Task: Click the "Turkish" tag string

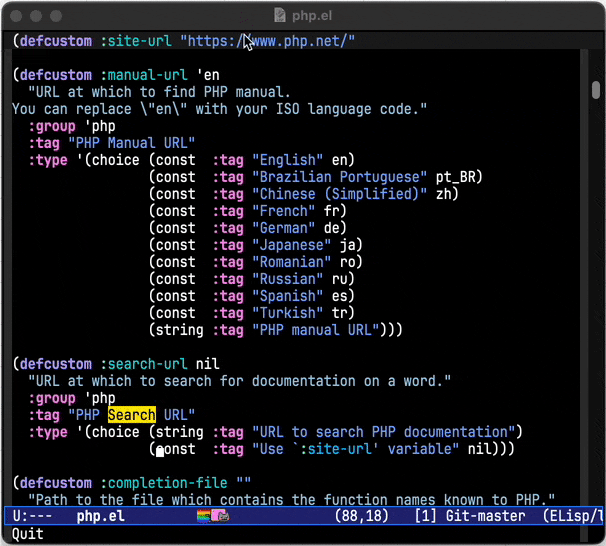Action: coord(288,313)
